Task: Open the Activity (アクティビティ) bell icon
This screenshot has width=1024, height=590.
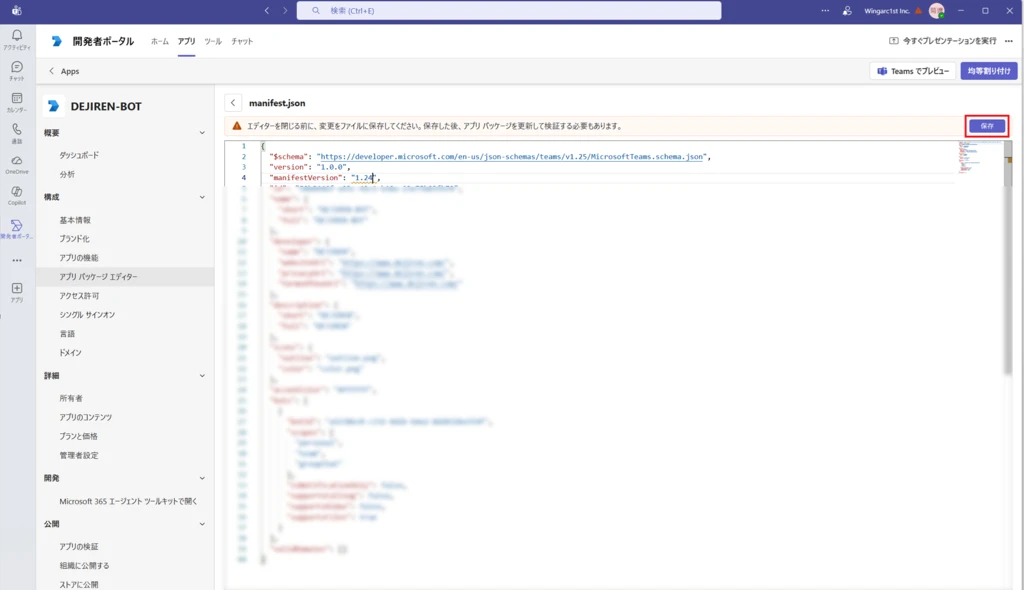Action: (x=17, y=36)
